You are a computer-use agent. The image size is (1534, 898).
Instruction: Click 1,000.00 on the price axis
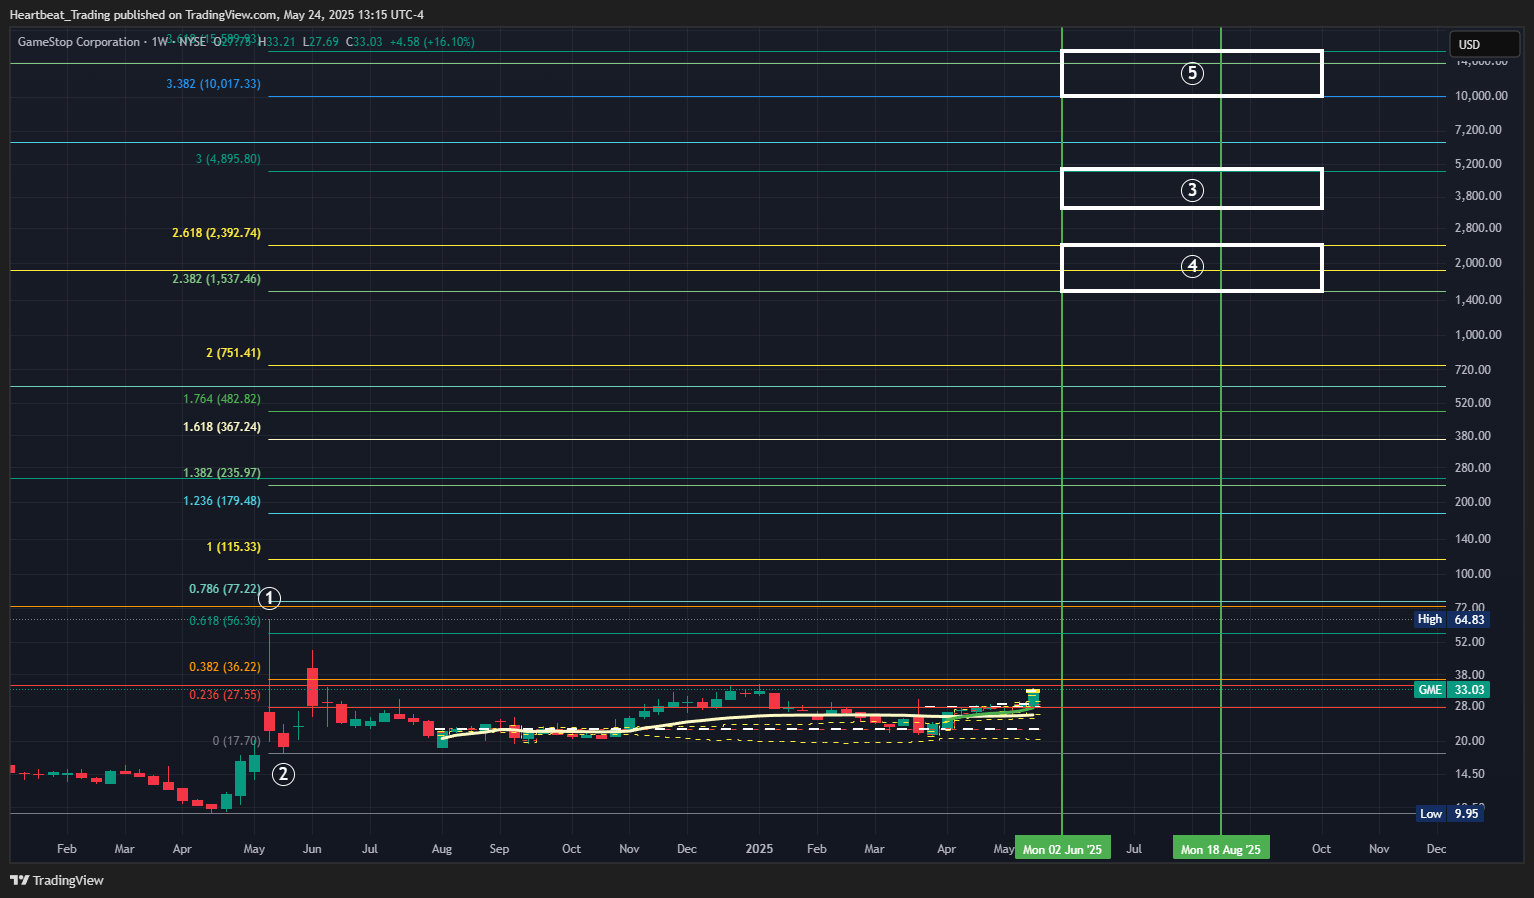click(x=1478, y=335)
